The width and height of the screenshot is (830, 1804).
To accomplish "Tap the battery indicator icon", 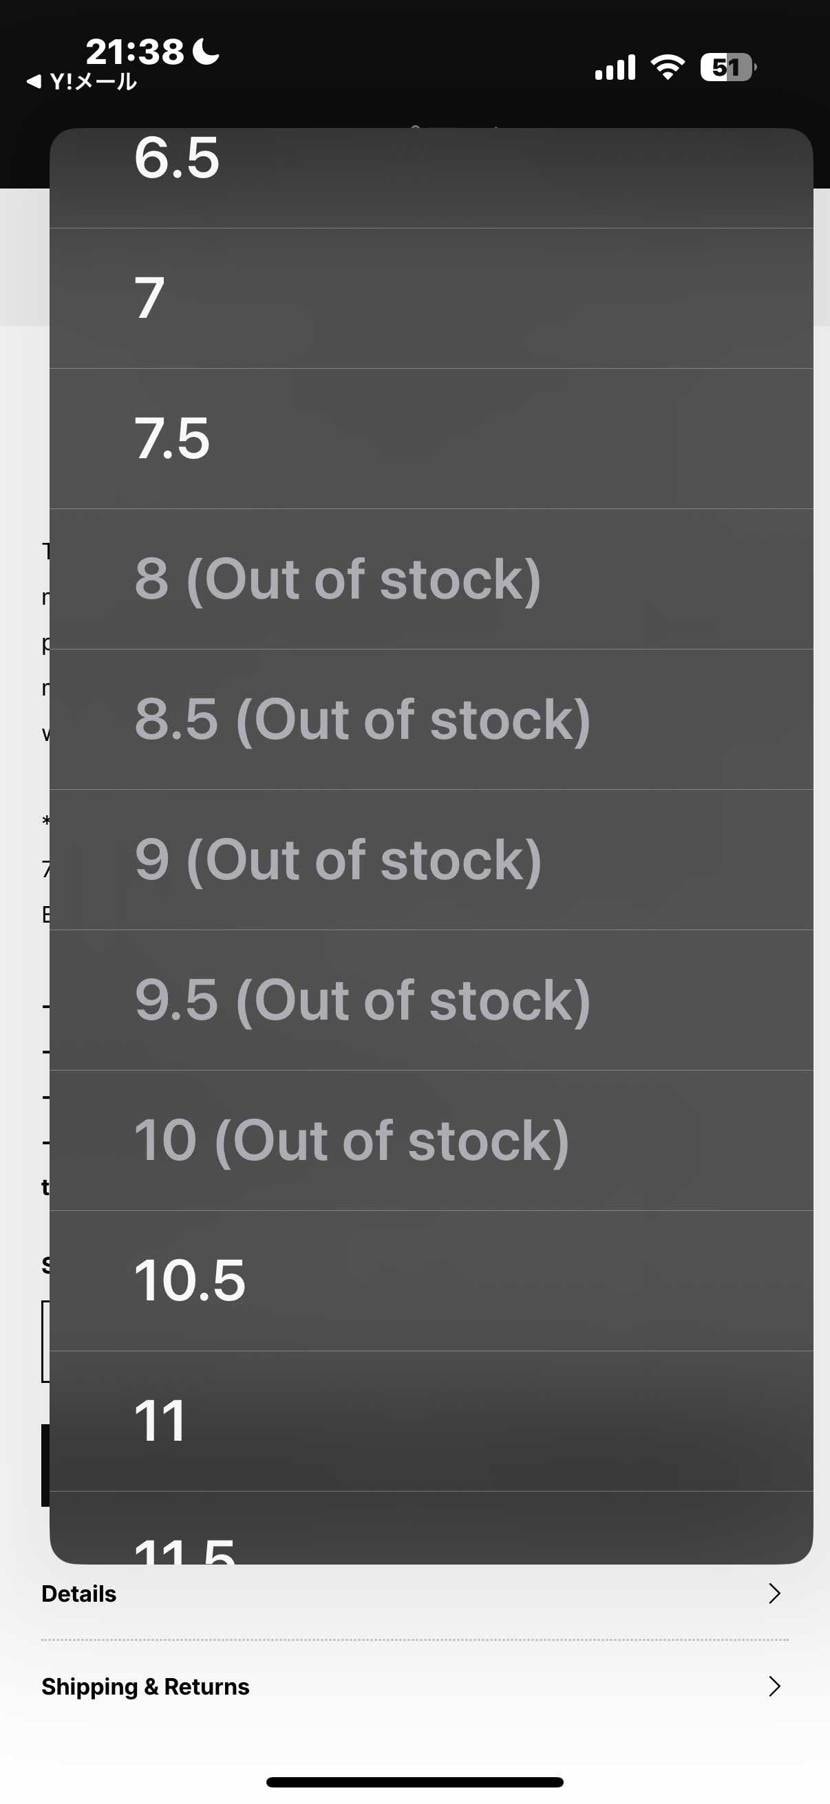I will click(x=728, y=67).
